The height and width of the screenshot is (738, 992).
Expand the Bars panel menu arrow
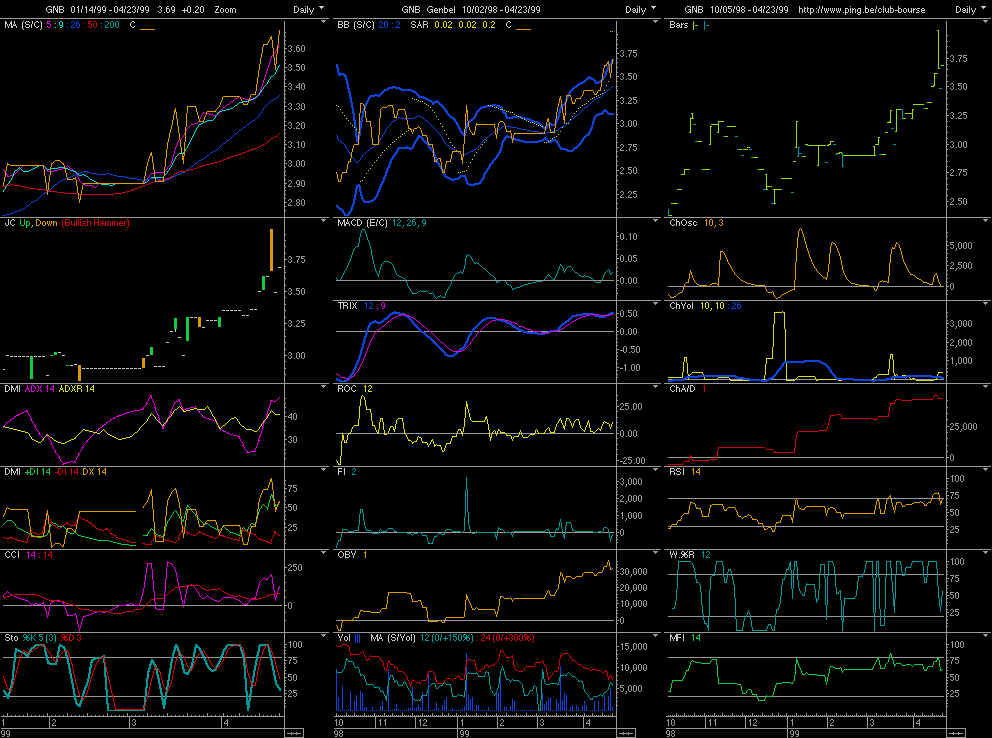coord(986,22)
